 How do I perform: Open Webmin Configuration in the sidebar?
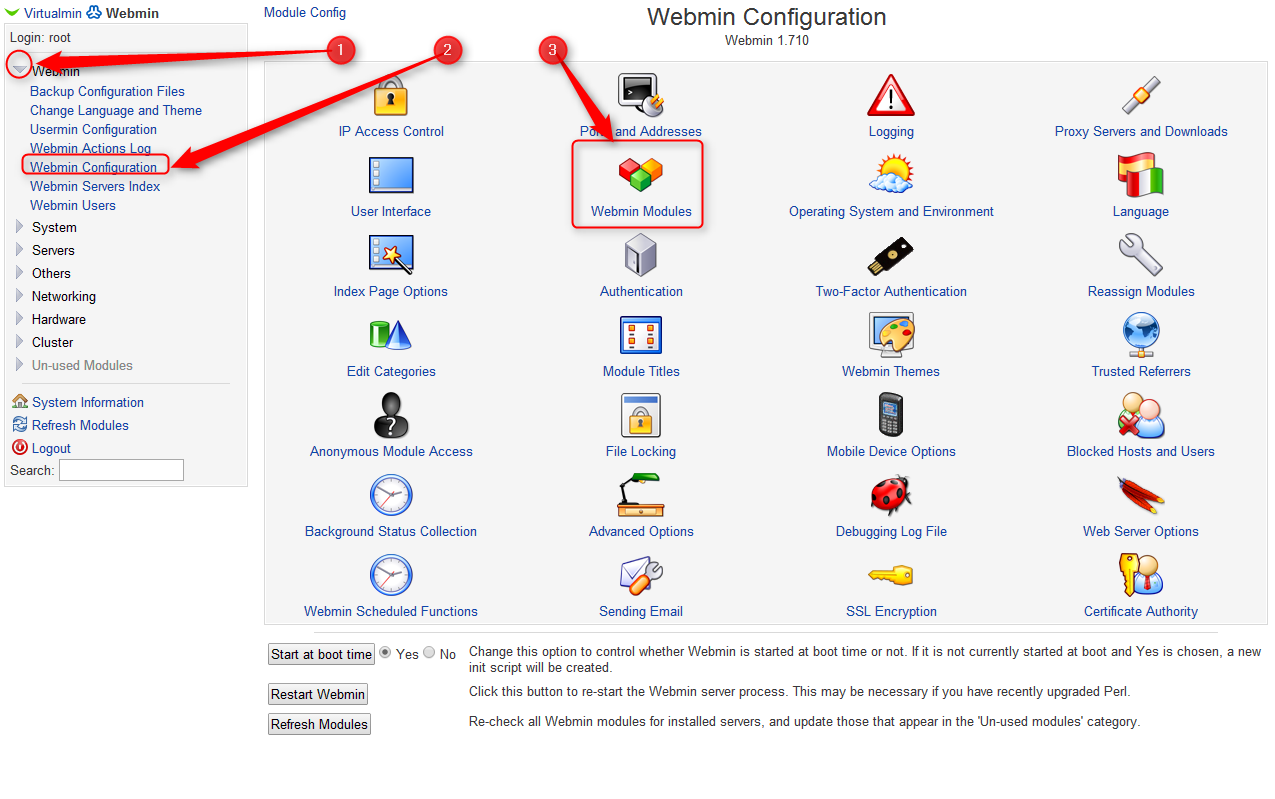pyautogui.click(x=93, y=167)
